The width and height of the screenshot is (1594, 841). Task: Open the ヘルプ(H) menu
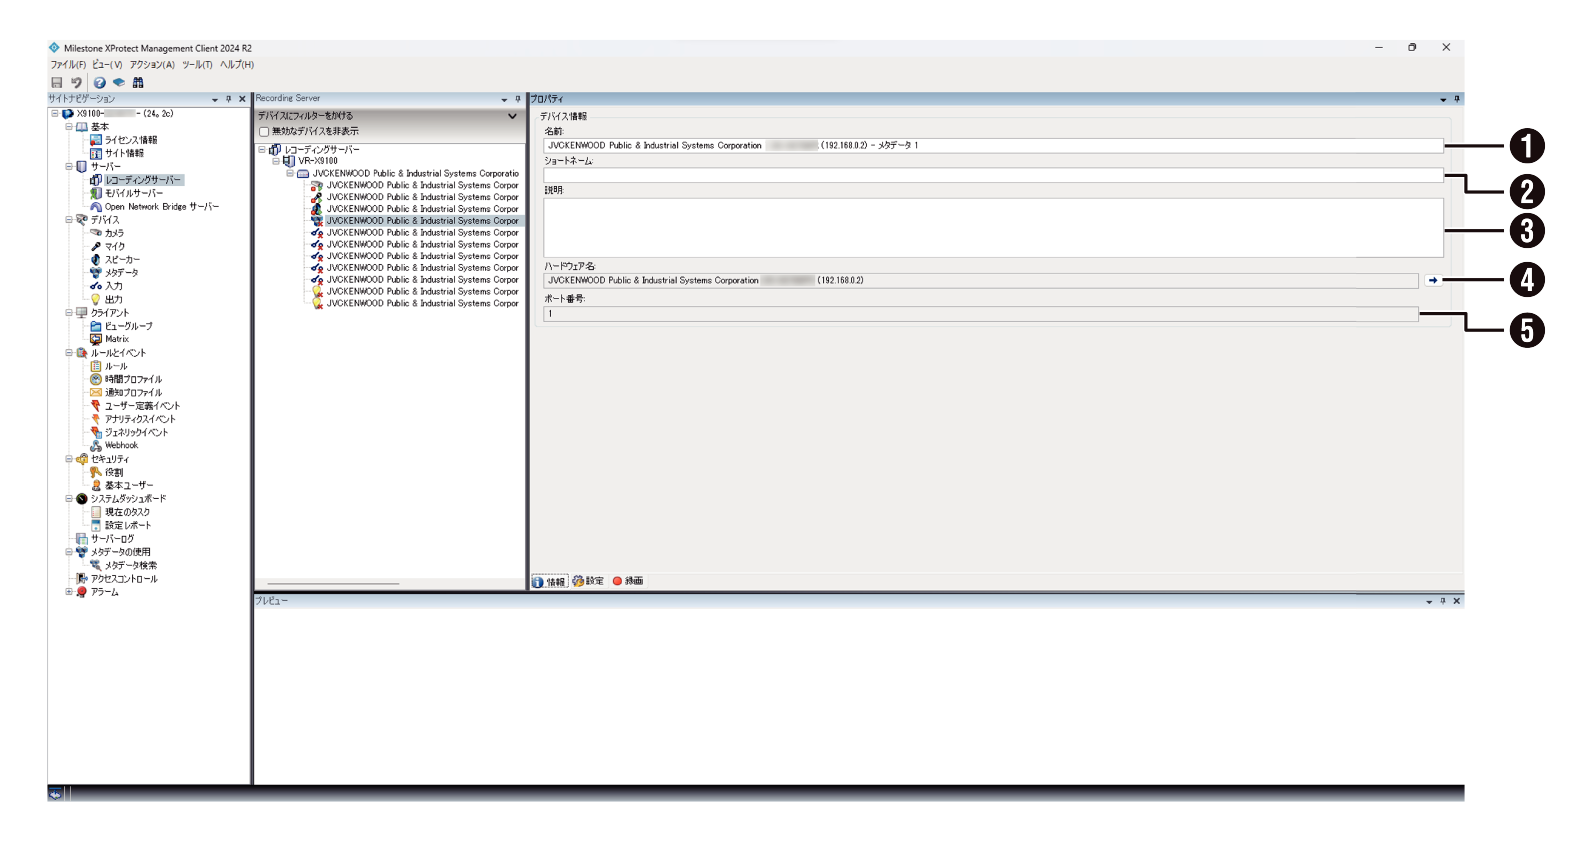click(x=237, y=64)
